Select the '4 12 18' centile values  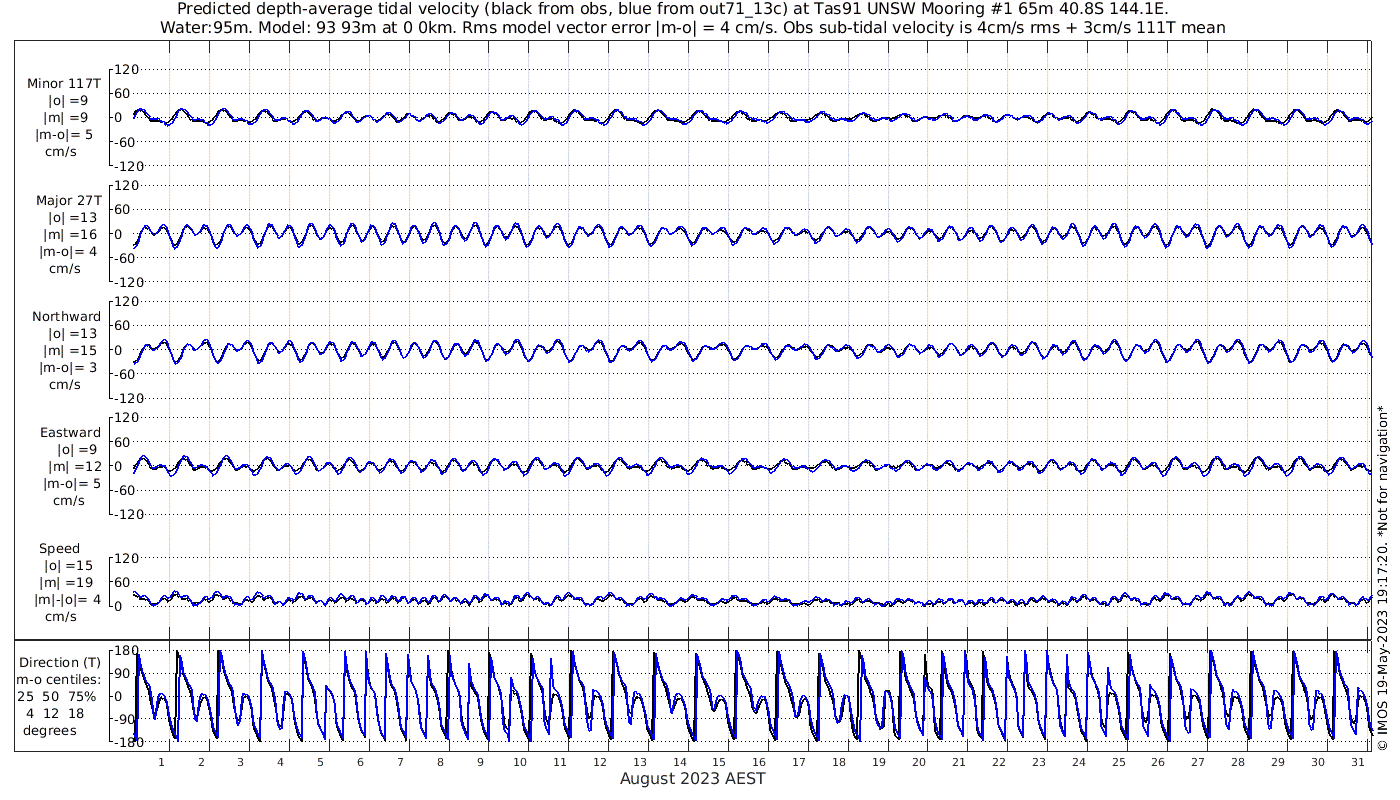(56, 714)
